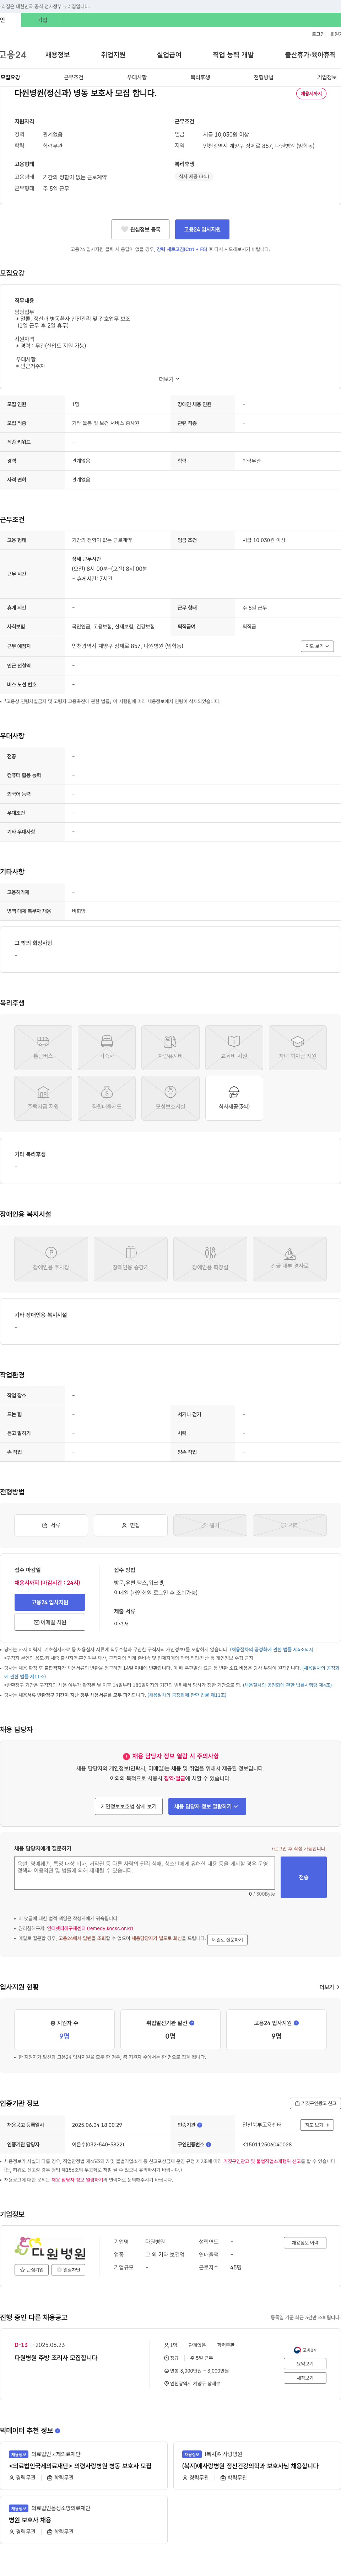Open the 채용정보 menu
The image size is (341, 2576).
coord(57,55)
